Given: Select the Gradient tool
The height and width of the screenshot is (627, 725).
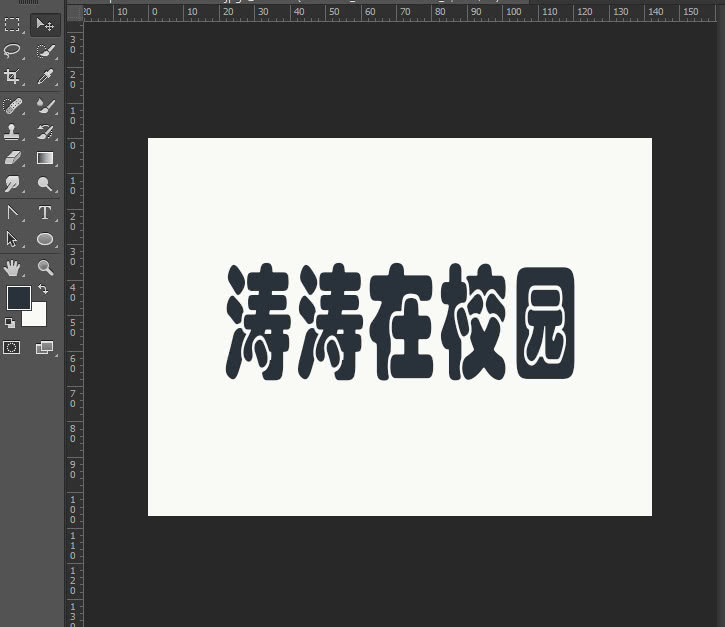Looking at the screenshot, I should (x=45, y=158).
